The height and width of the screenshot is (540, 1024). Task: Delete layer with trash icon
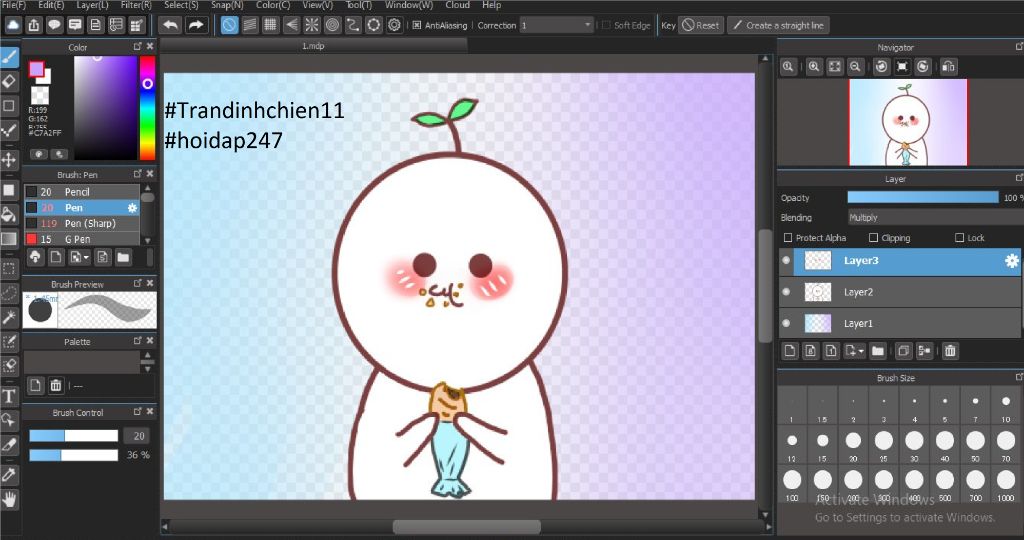(x=950, y=351)
